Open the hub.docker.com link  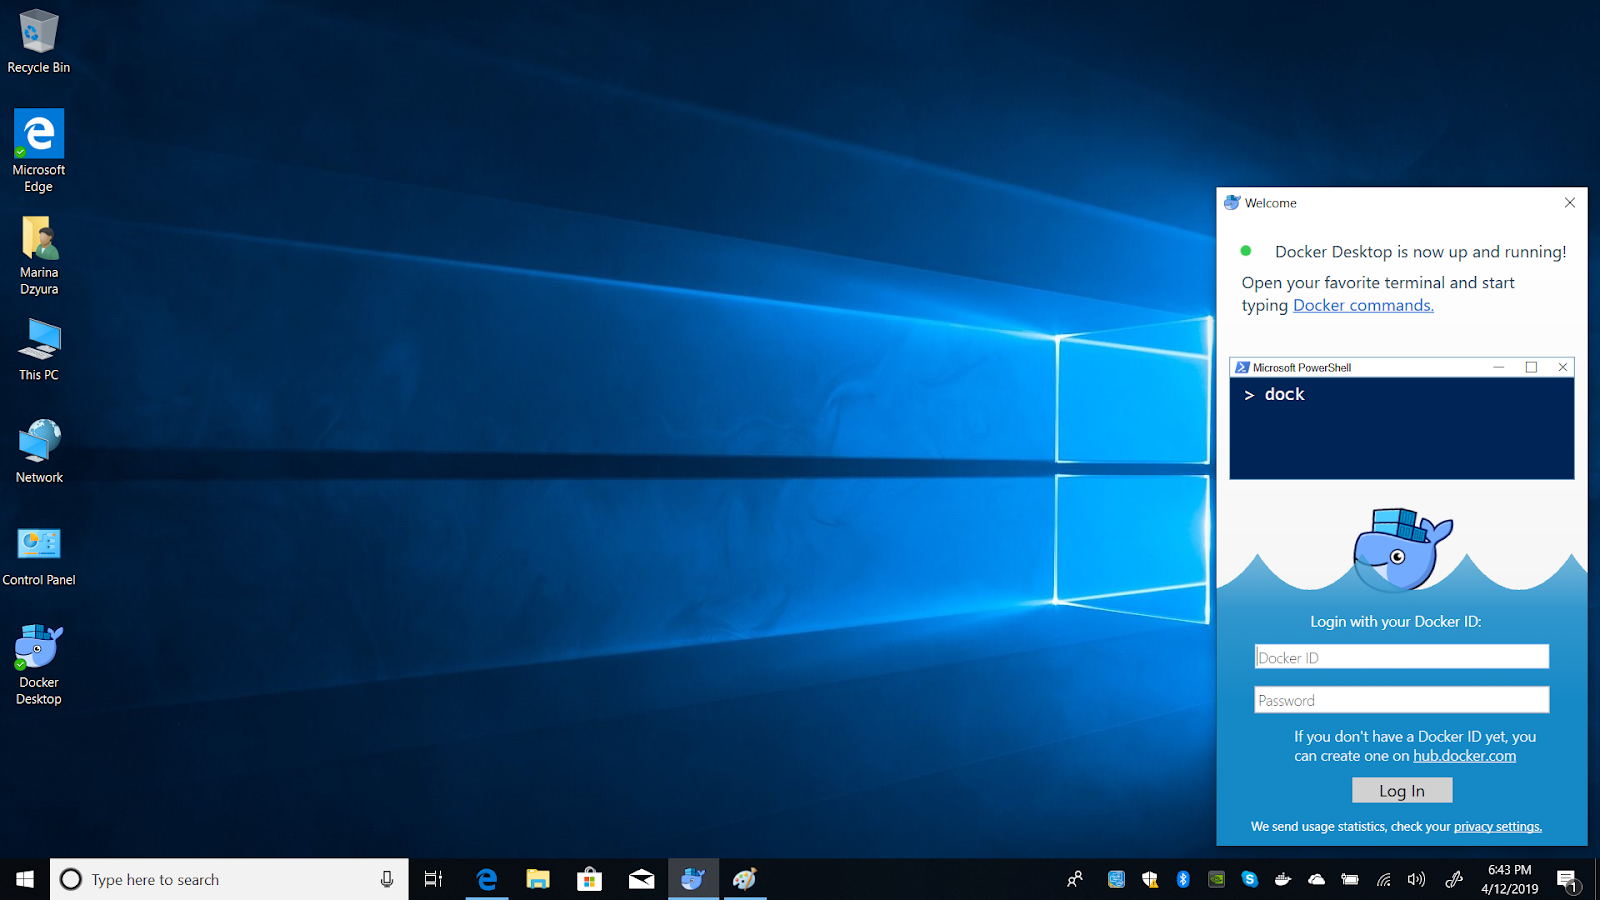click(x=1464, y=756)
